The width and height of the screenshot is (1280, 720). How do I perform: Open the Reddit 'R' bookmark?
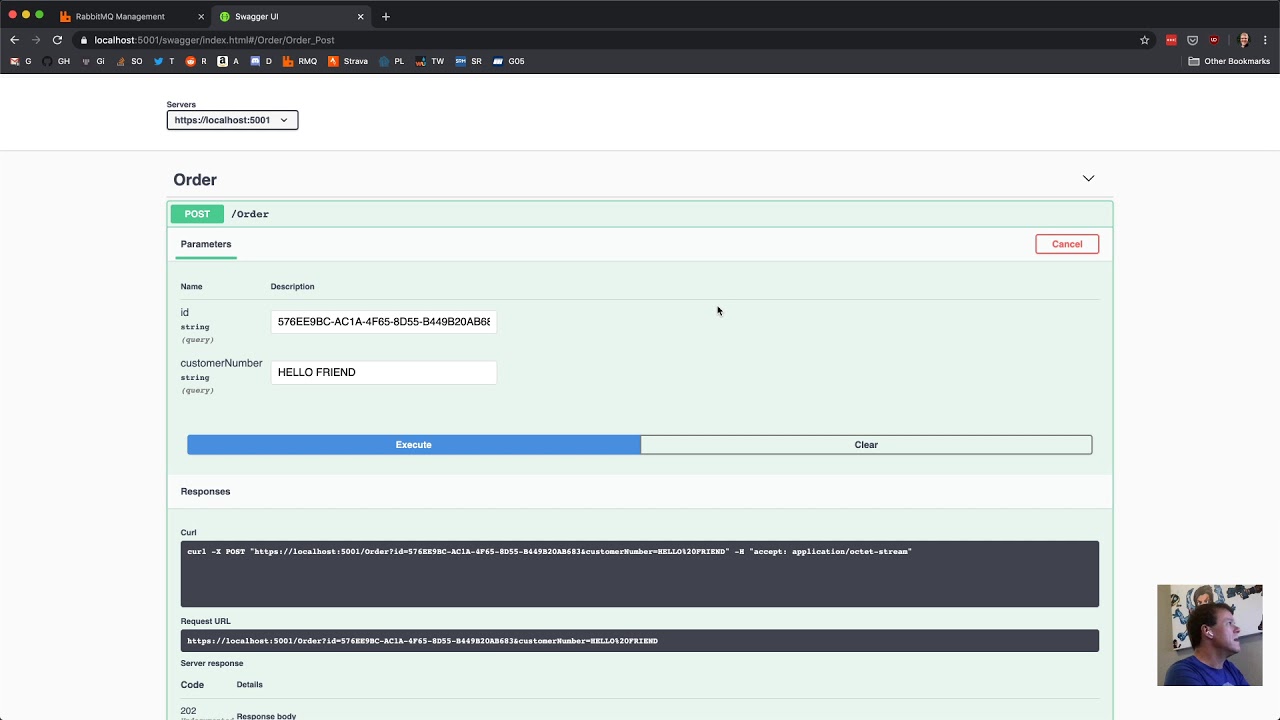(196, 61)
